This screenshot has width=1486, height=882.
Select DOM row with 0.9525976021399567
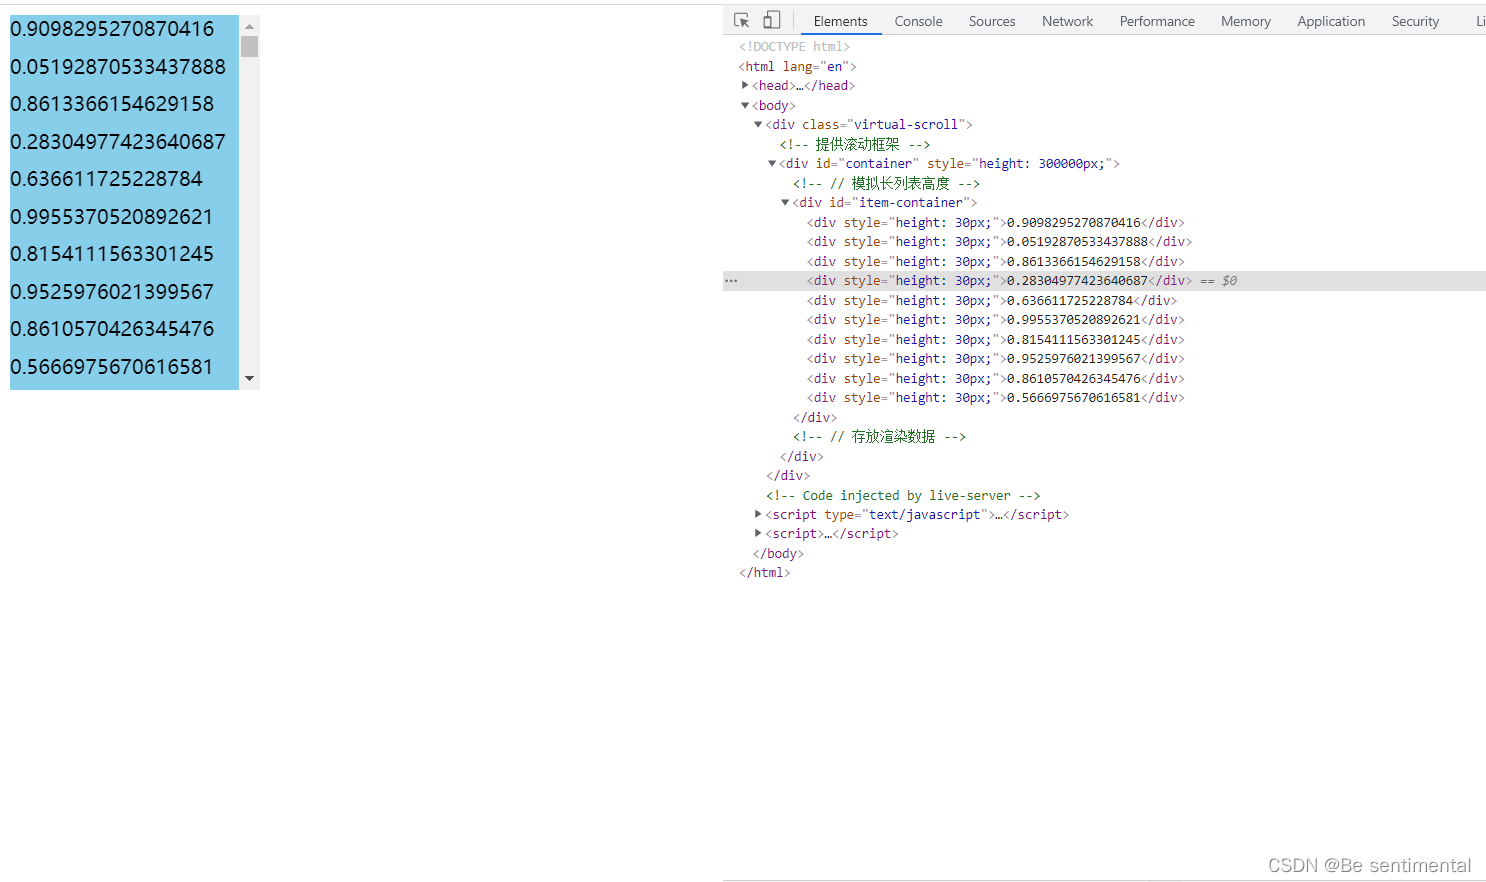click(x=995, y=358)
